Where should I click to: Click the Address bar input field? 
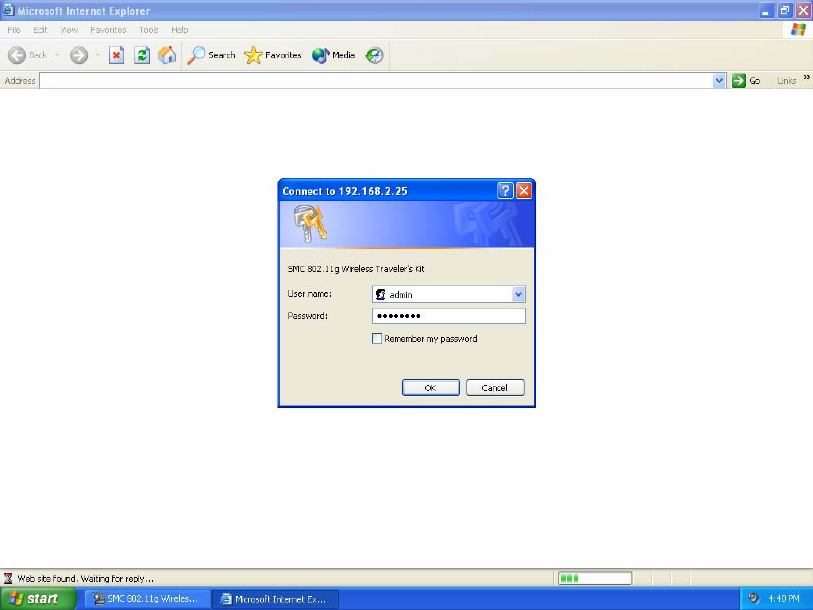point(376,80)
